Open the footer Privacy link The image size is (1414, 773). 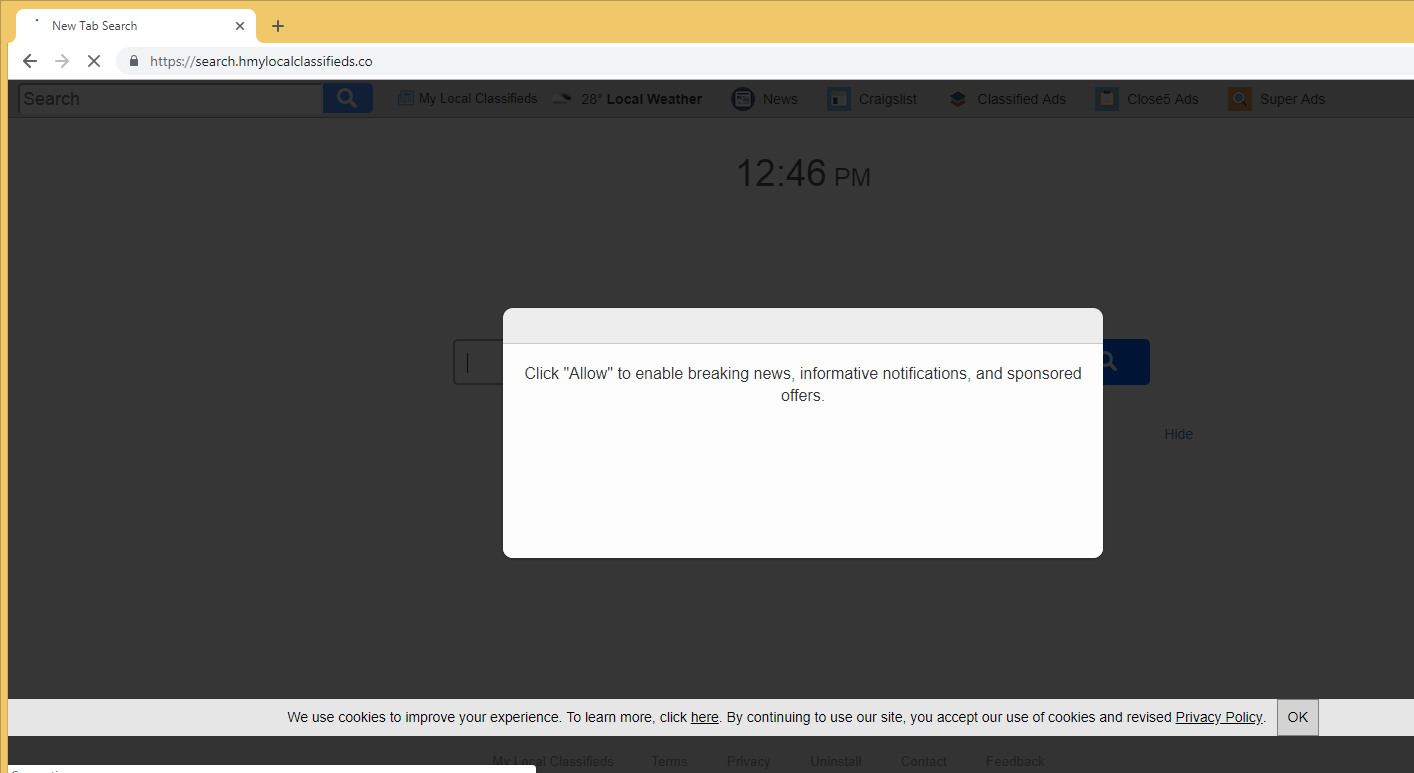pos(748,762)
